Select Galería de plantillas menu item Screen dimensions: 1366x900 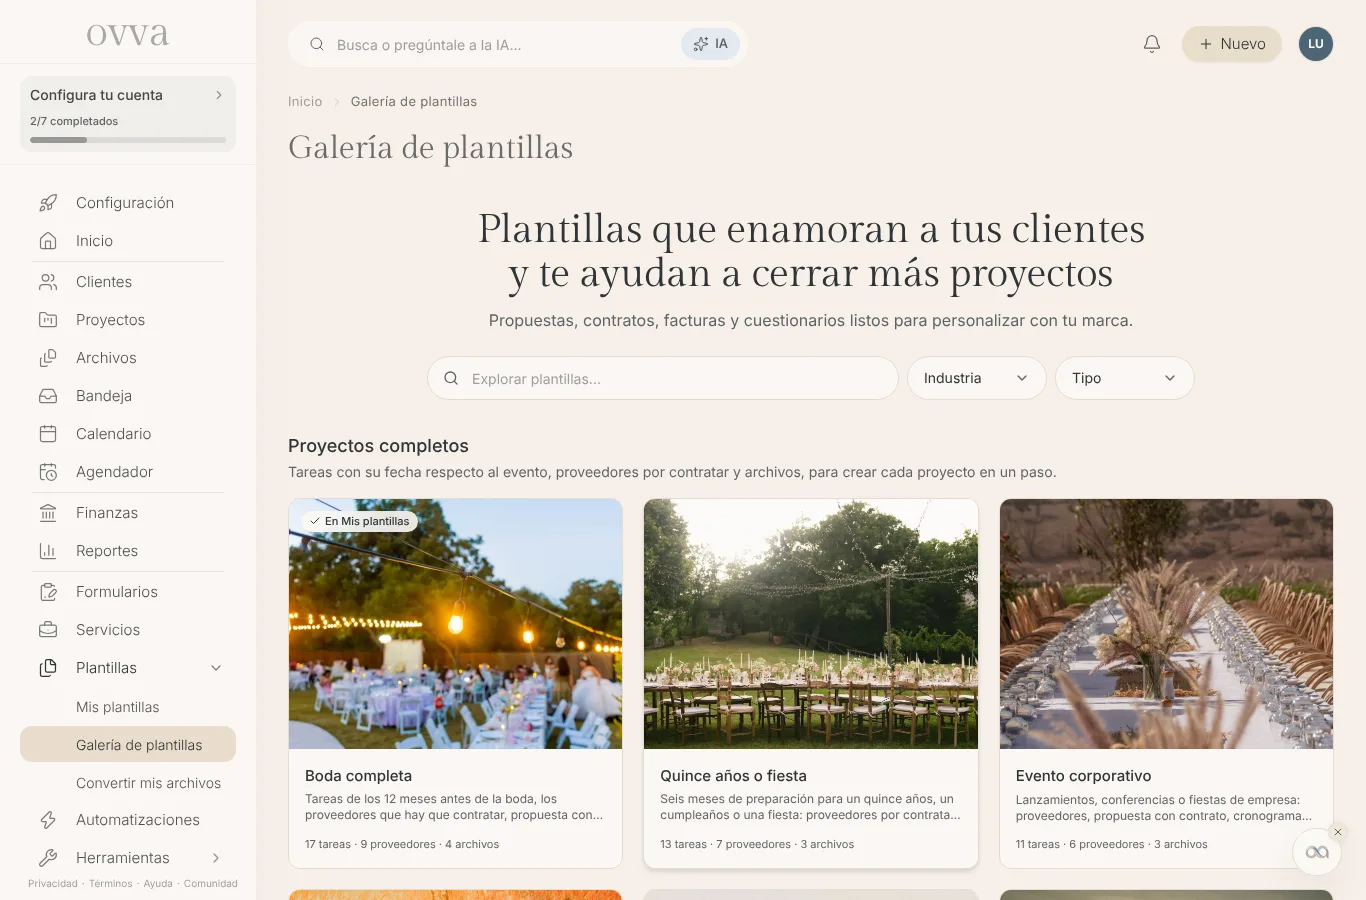coord(128,745)
